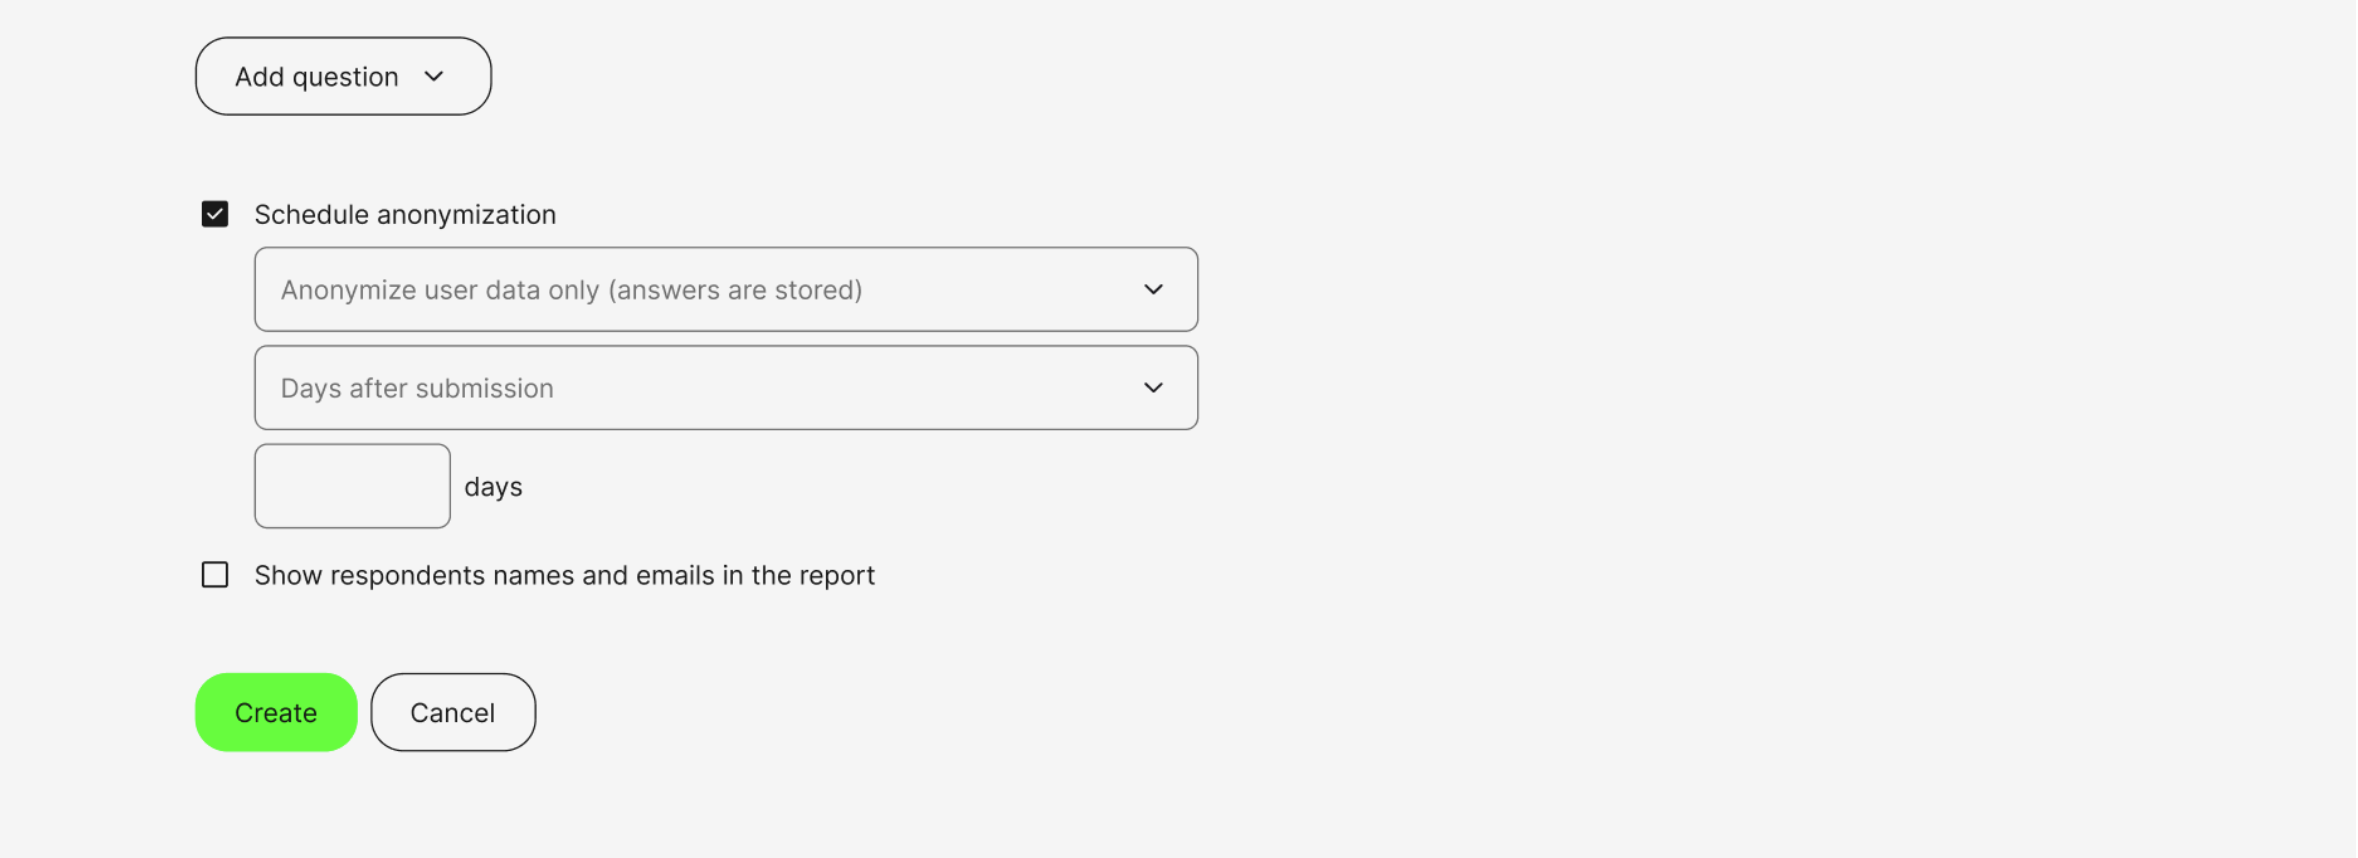The height and width of the screenshot is (858, 2358).
Task: Focus the number of days input field
Action: pyautogui.click(x=352, y=486)
